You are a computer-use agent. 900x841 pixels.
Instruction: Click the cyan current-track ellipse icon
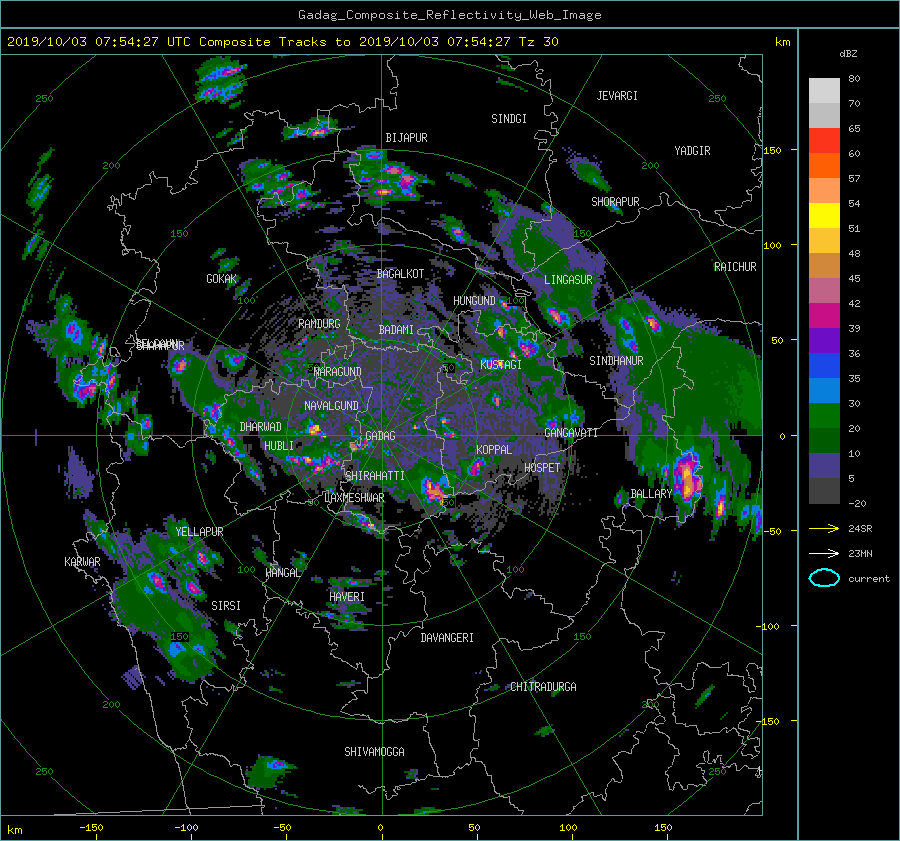tap(824, 578)
